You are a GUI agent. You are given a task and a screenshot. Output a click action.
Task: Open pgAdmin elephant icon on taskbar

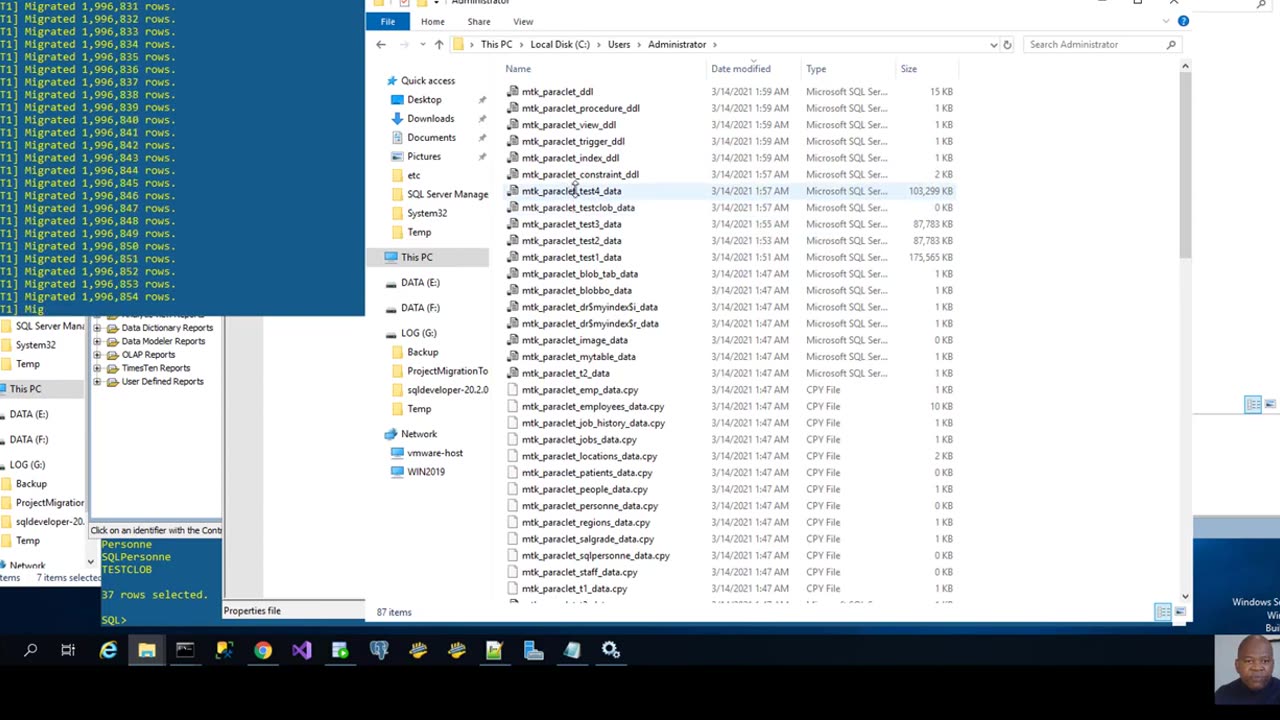coord(379,651)
